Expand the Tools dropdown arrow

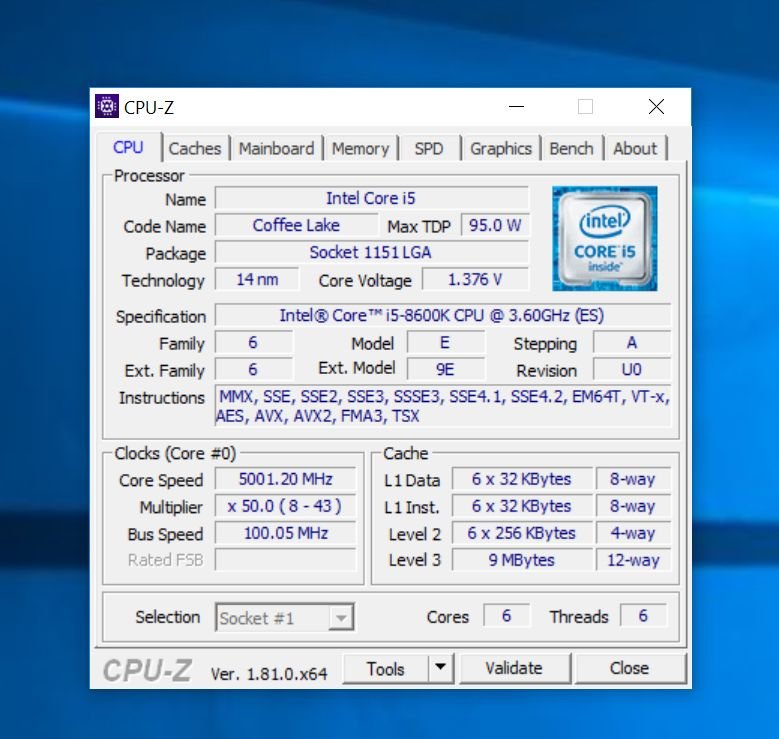point(440,668)
